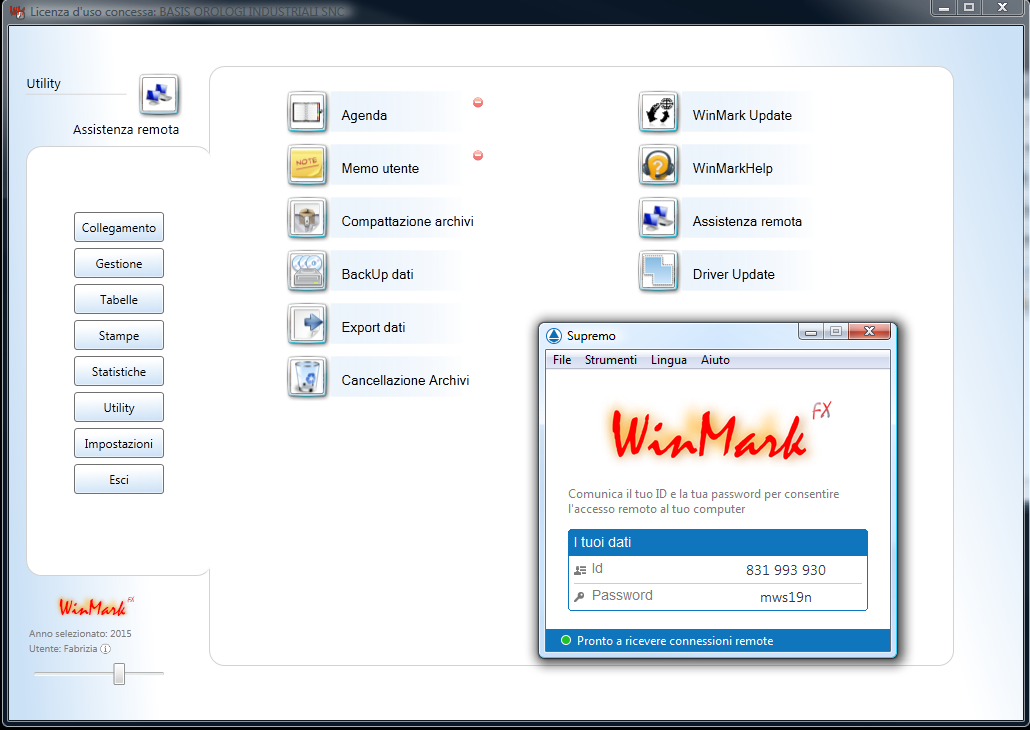The height and width of the screenshot is (730, 1030).
Task: Choose Compattazione archivi text
Action: click(407, 221)
